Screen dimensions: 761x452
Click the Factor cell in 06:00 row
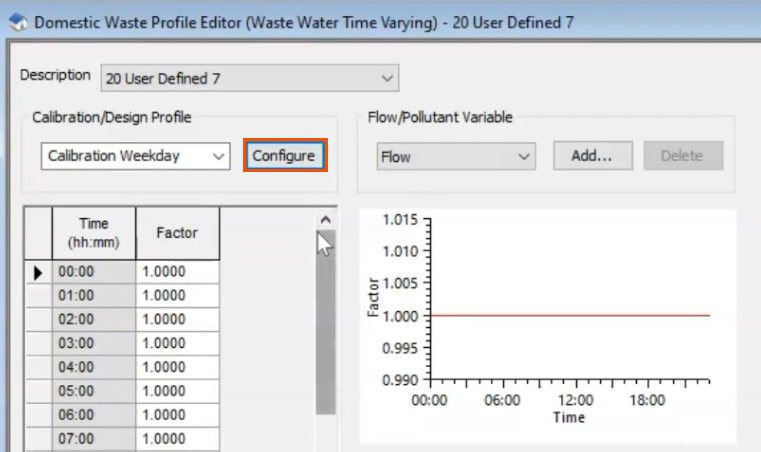tap(178, 415)
